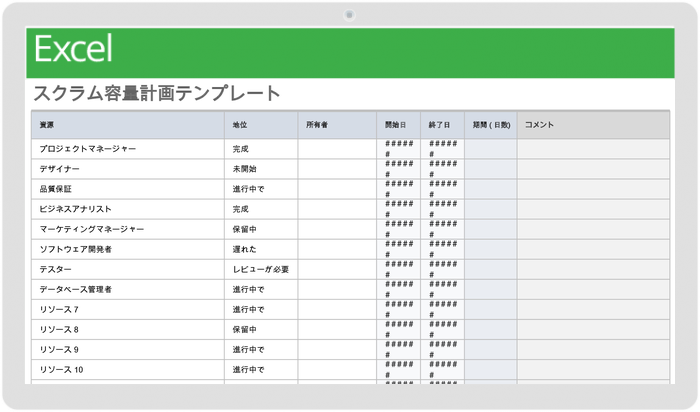Viewport: 700px width, 412px height.
Task: Select the 品質保証 resource cell
Action: tap(55, 189)
